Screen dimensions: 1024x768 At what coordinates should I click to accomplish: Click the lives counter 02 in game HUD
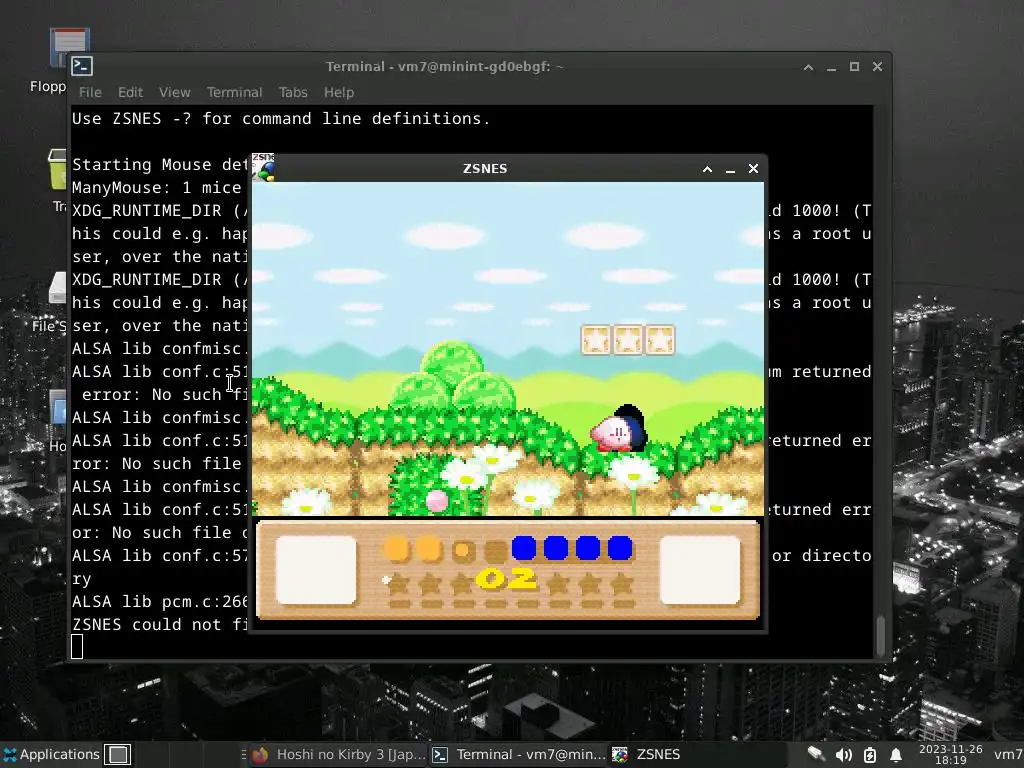(507, 579)
